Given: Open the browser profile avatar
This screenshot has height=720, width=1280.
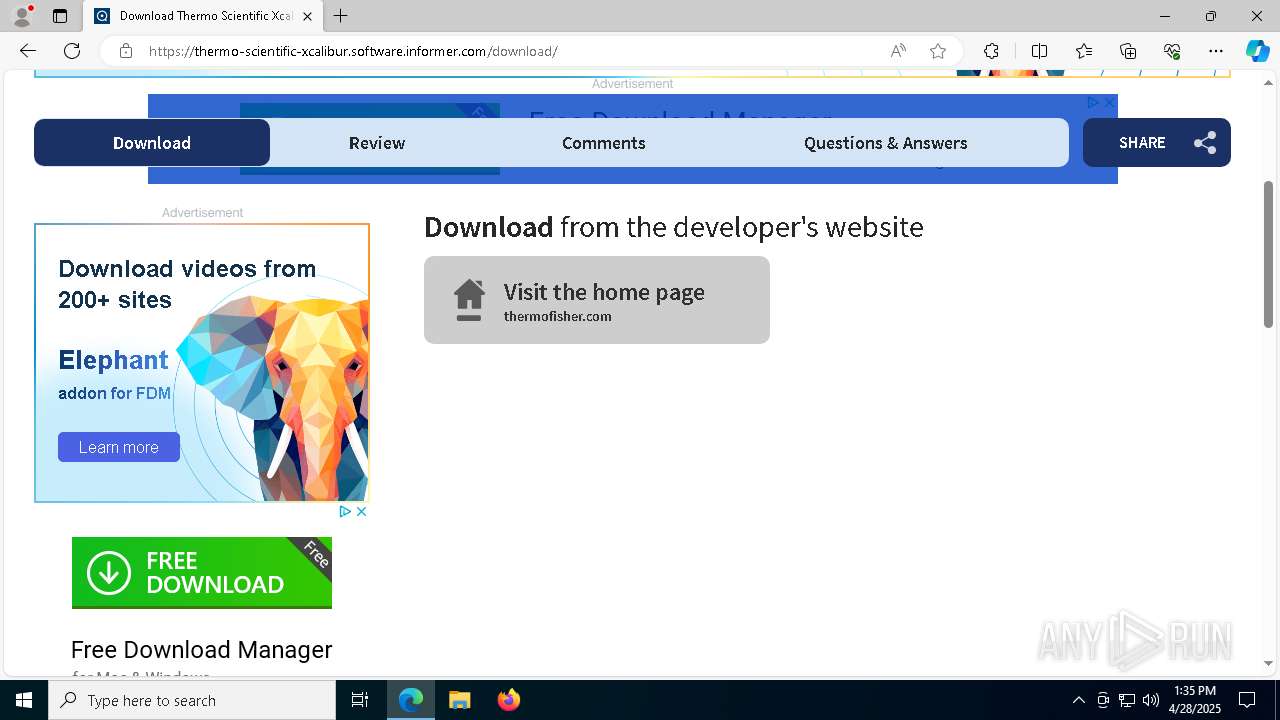Looking at the screenshot, I should click(x=22, y=16).
